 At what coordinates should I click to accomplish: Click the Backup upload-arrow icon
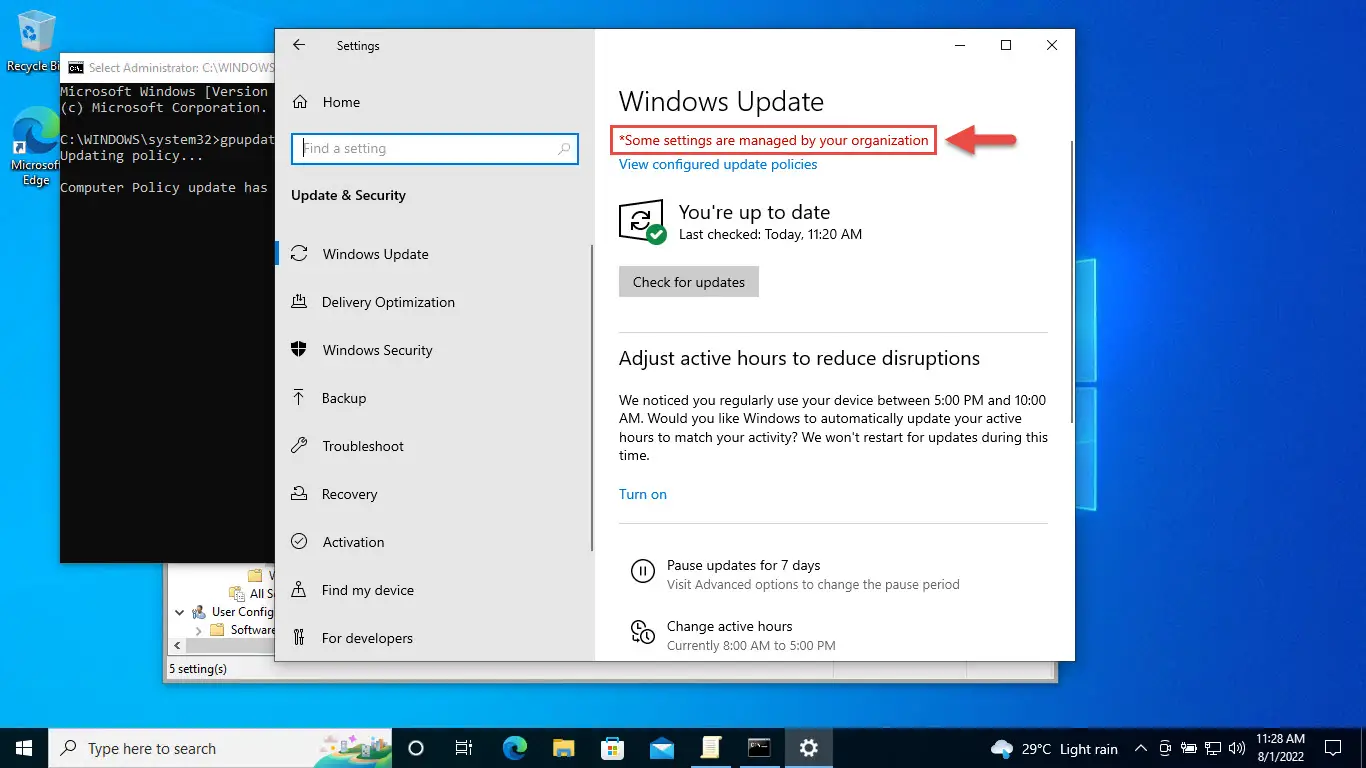pyautogui.click(x=298, y=398)
